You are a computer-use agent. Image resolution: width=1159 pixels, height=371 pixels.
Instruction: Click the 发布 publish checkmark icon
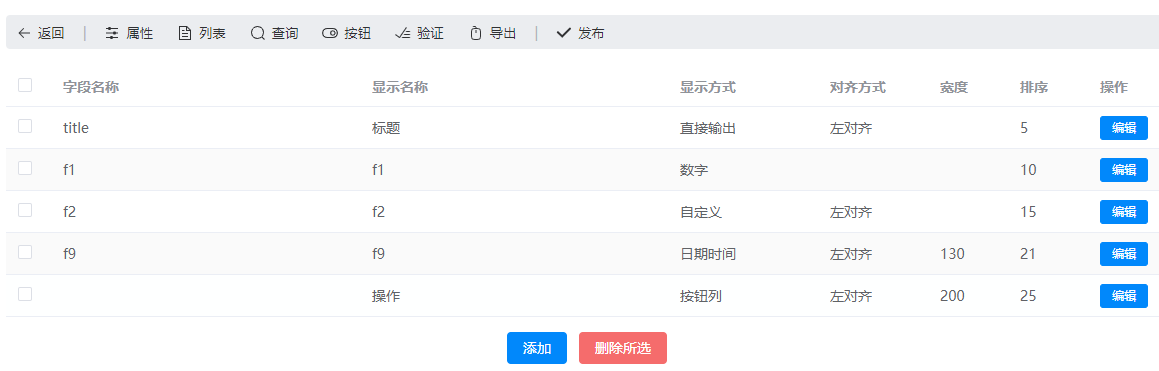click(x=563, y=33)
